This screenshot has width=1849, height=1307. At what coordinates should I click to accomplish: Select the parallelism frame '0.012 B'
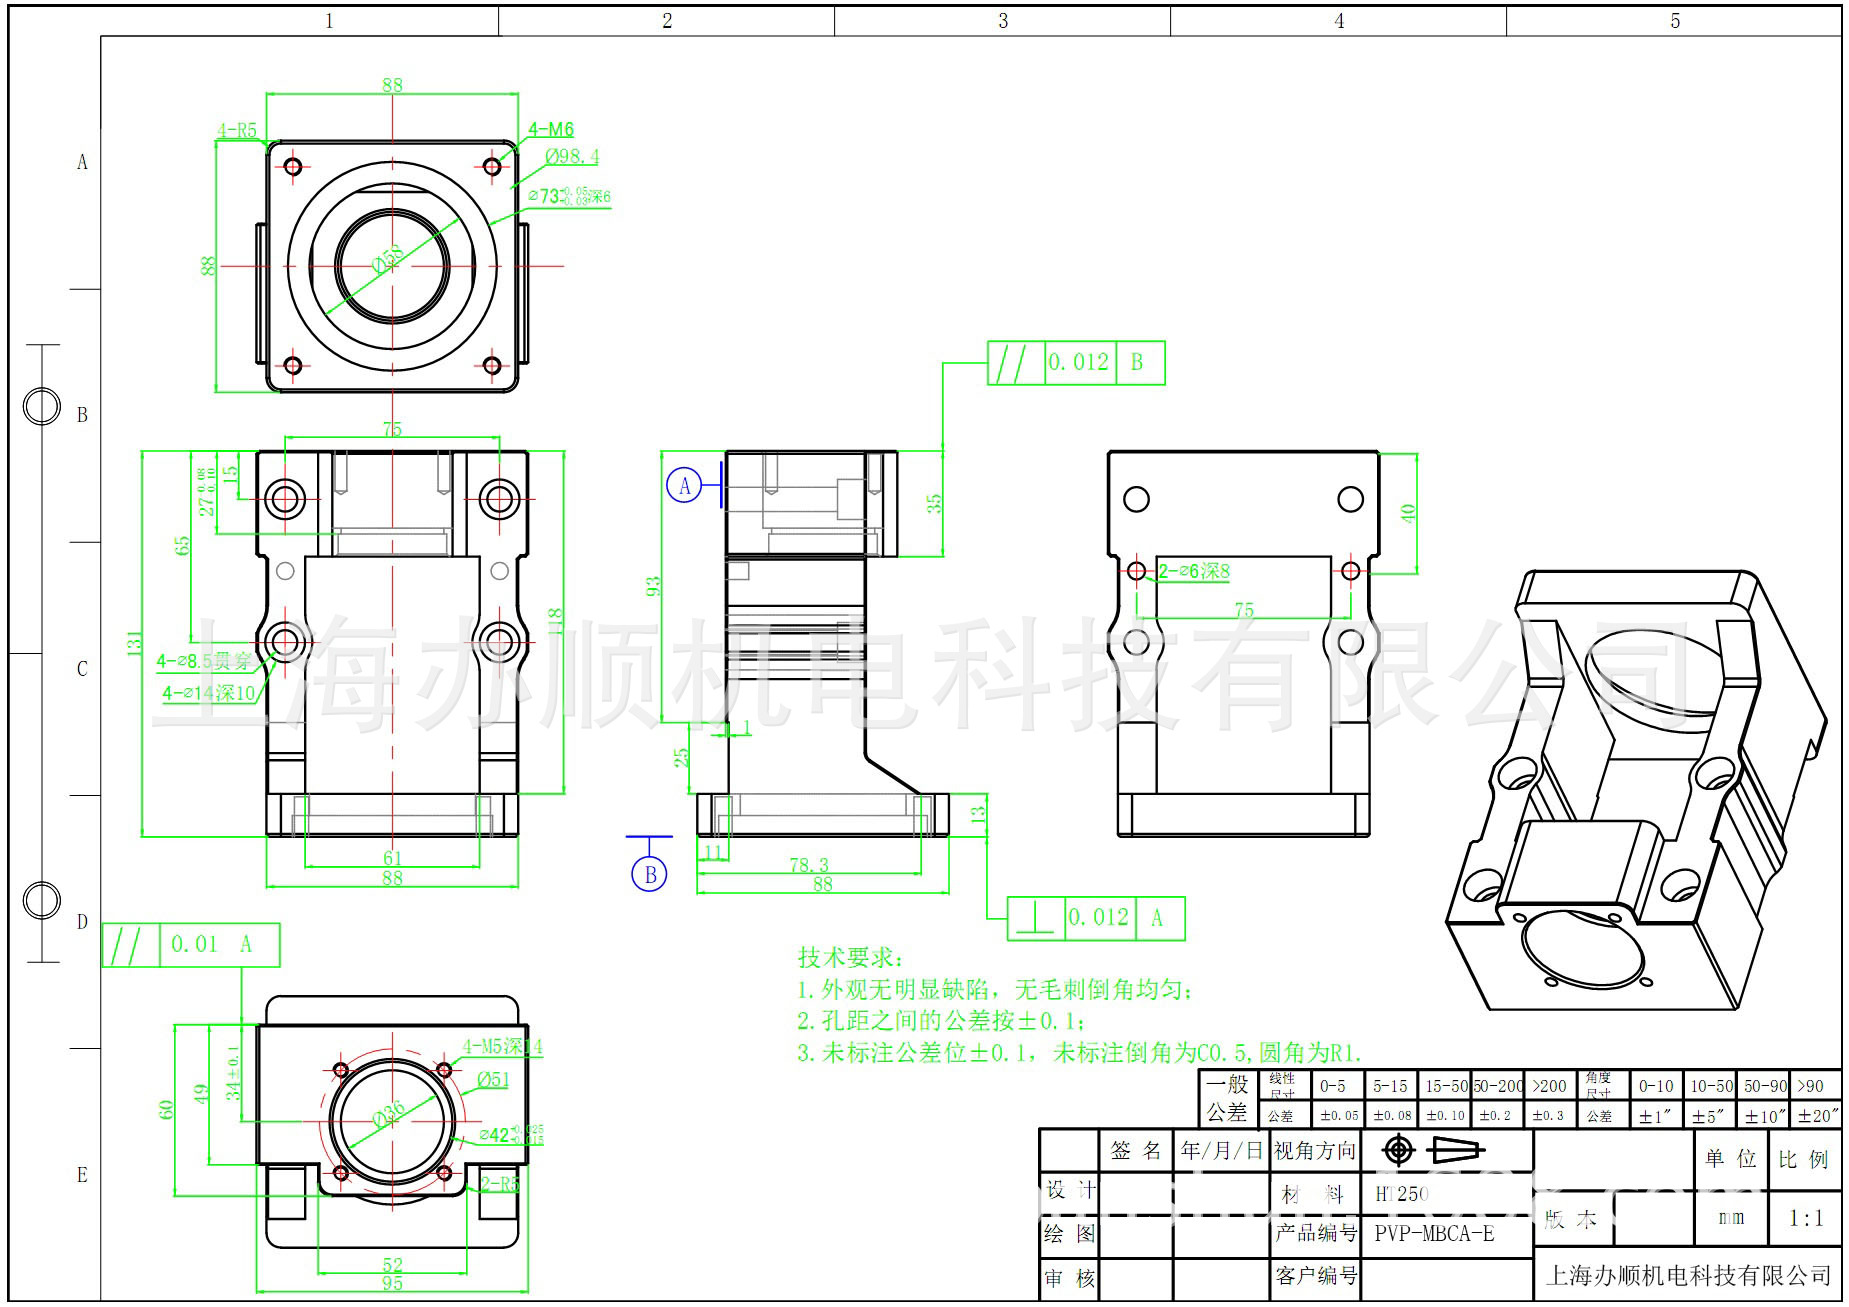pos(1076,362)
